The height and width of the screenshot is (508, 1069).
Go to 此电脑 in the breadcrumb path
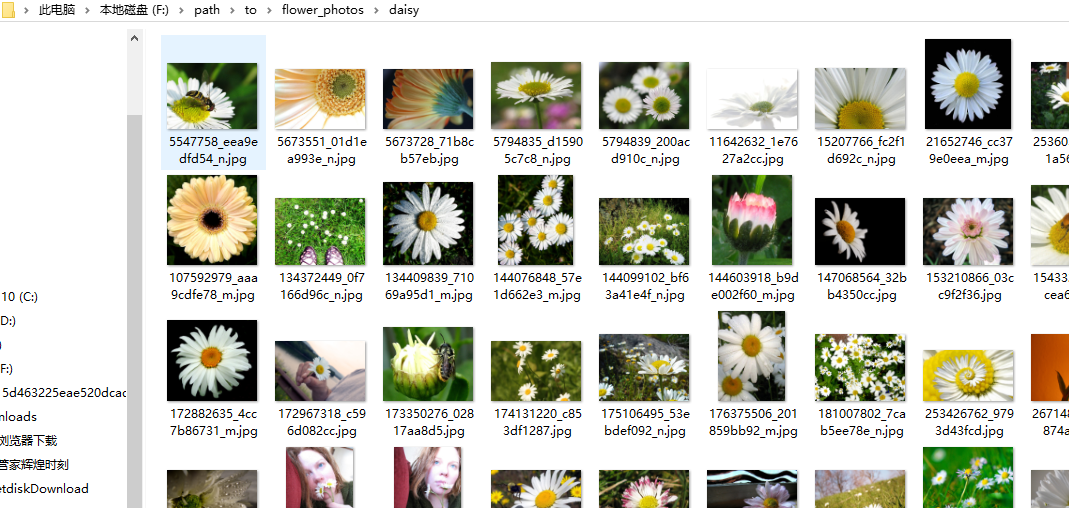(57, 10)
